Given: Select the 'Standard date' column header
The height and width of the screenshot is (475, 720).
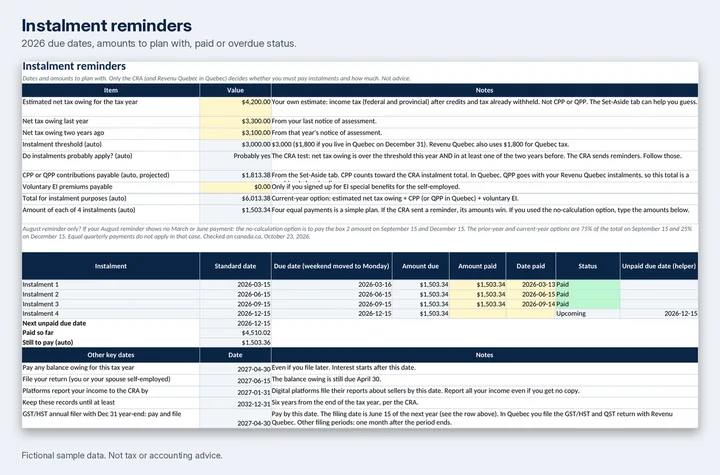Looking at the screenshot, I should pos(236,266).
